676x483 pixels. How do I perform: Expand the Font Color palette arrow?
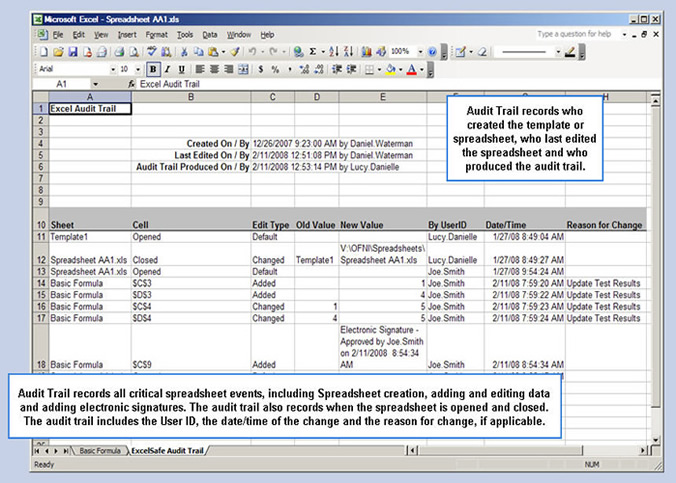click(x=422, y=69)
